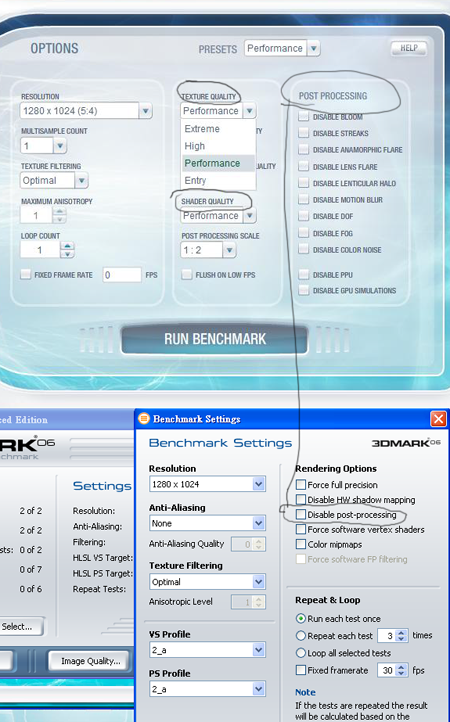This screenshot has height=722, width=450.
Task: Select Repeat each test radio button
Action: (x=301, y=636)
